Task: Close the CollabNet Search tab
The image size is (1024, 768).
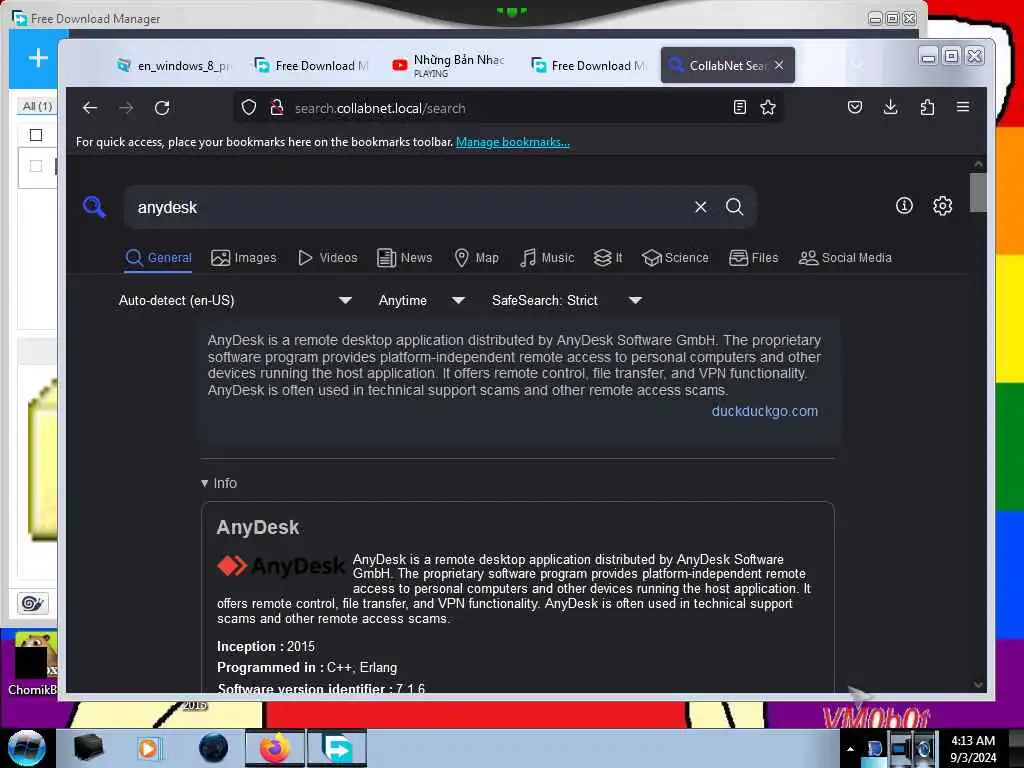Action: point(779,65)
